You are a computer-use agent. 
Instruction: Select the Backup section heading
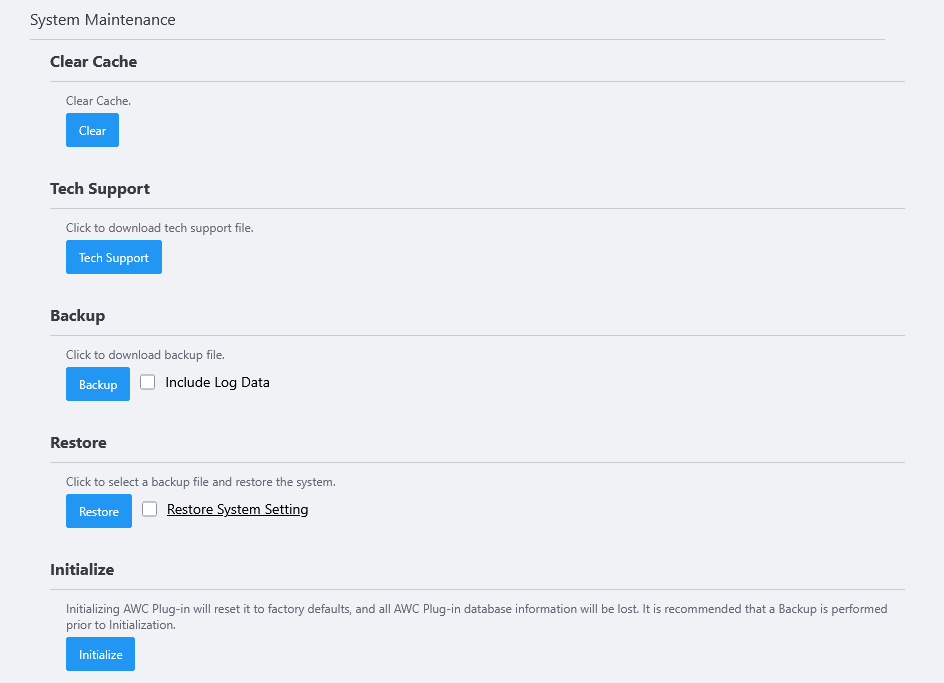[x=77, y=315]
